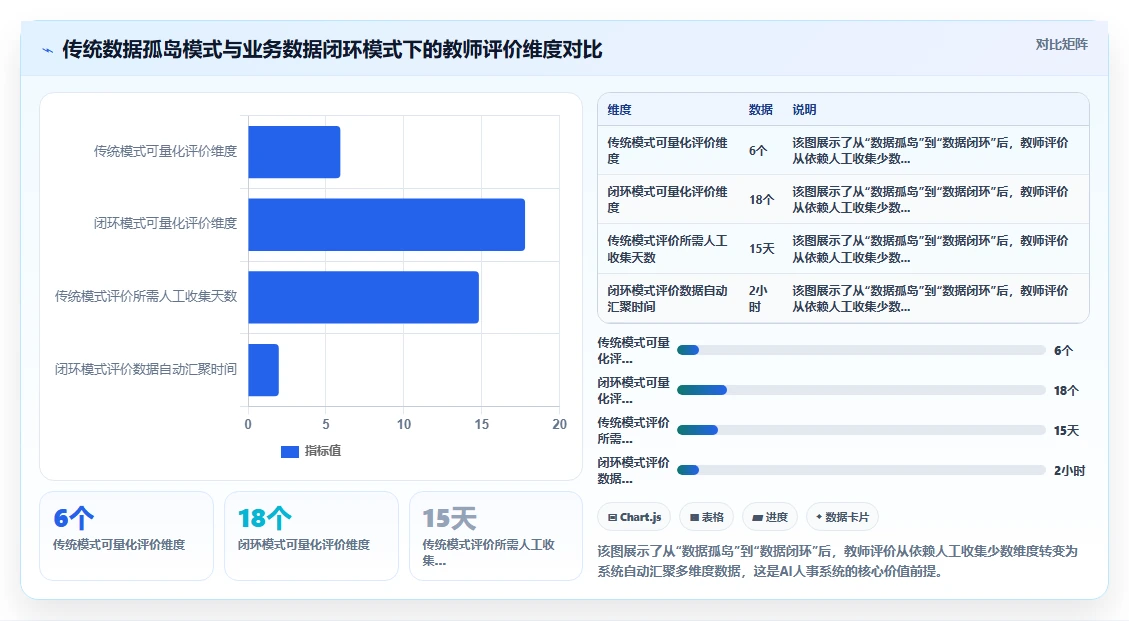1129x621 pixels.
Task: Click the progress bar showing 6个
Action: click(861, 350)
